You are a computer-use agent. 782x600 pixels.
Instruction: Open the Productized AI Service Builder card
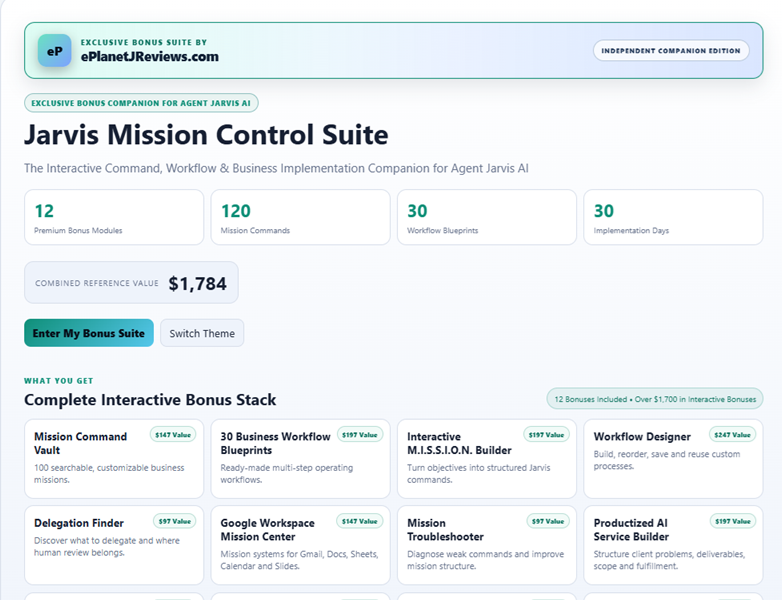[673, 545]
